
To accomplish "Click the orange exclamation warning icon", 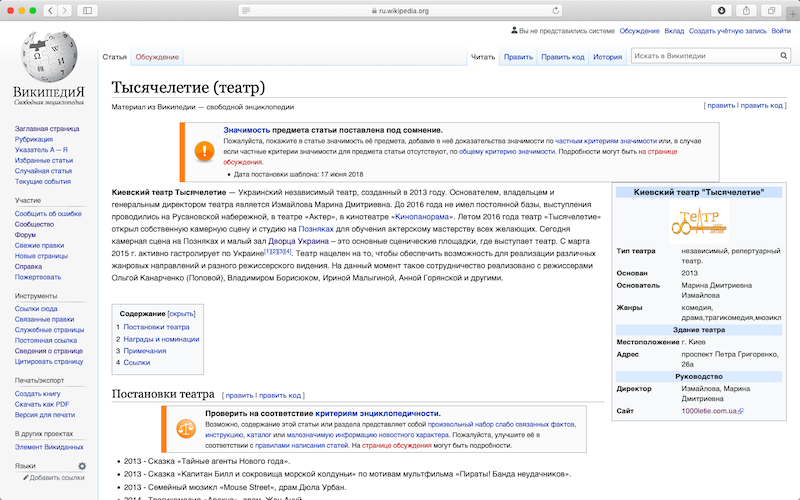I will pos(204,151).
